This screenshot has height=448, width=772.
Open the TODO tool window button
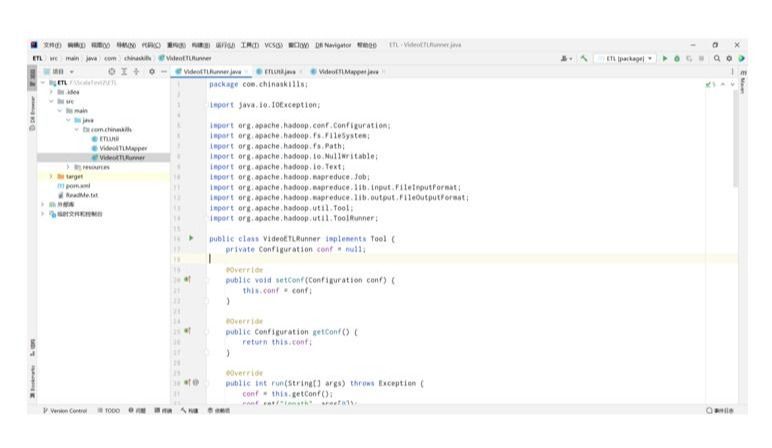(108, 411)
